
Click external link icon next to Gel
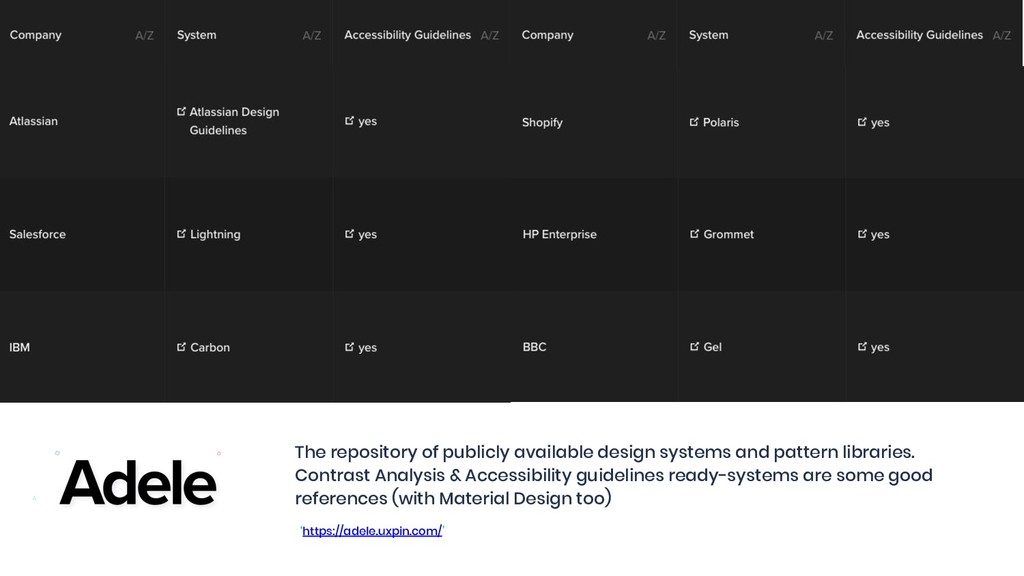click(694, 347)
